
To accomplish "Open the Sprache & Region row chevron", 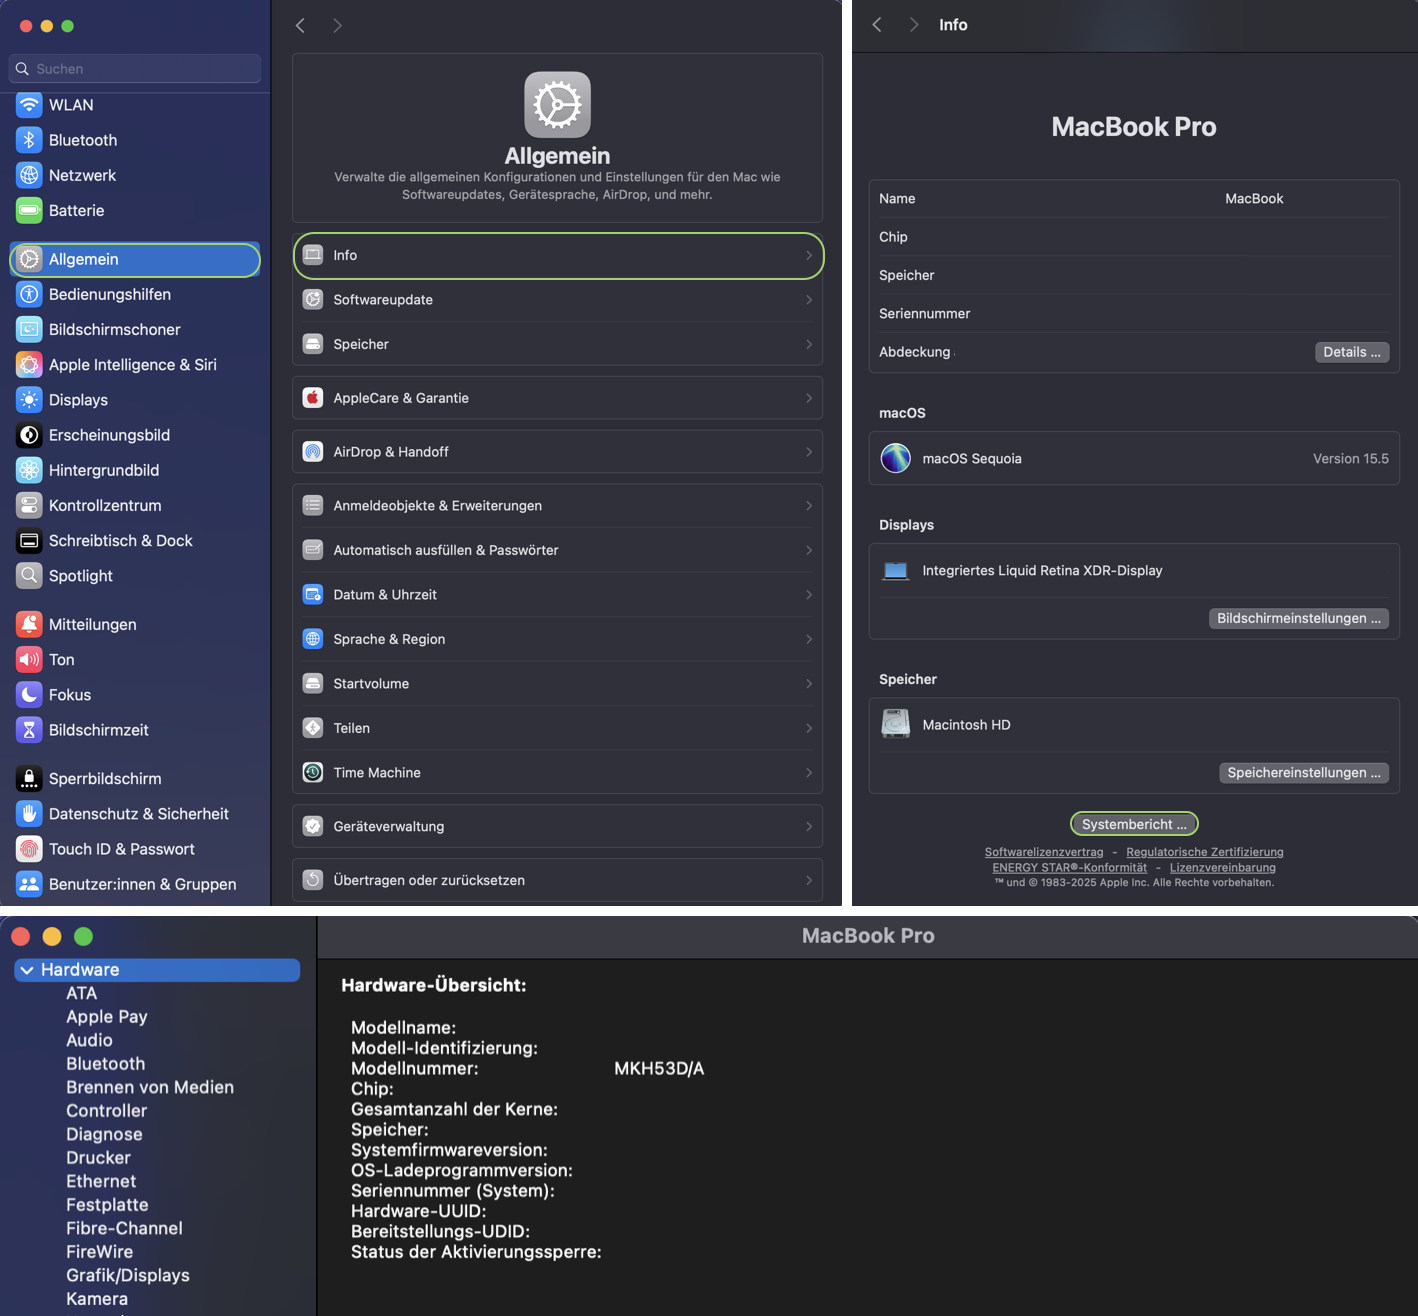I will click(x=808, y=639).
